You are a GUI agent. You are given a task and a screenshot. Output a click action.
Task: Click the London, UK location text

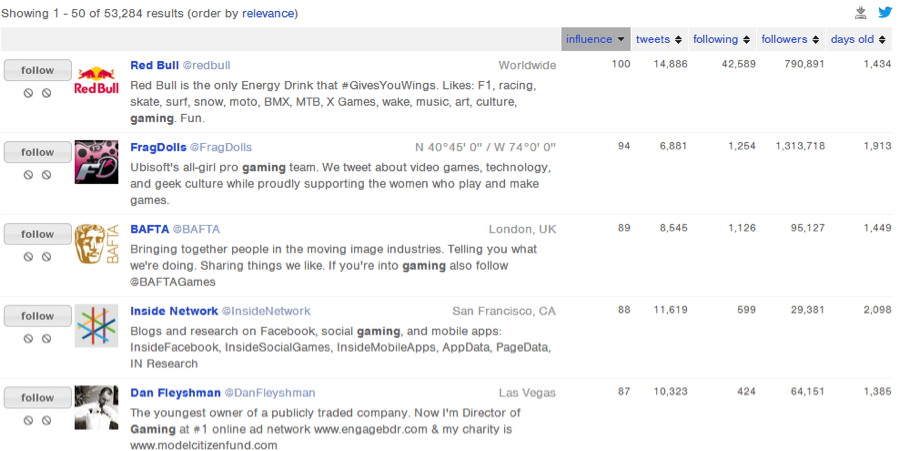pyautogui.click(x=522, y=230)
